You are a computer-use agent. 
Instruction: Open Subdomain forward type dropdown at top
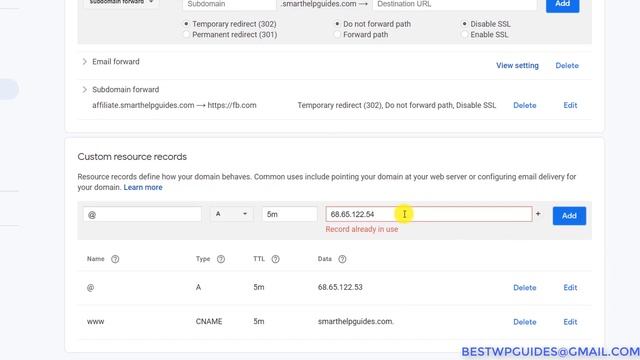121,2
